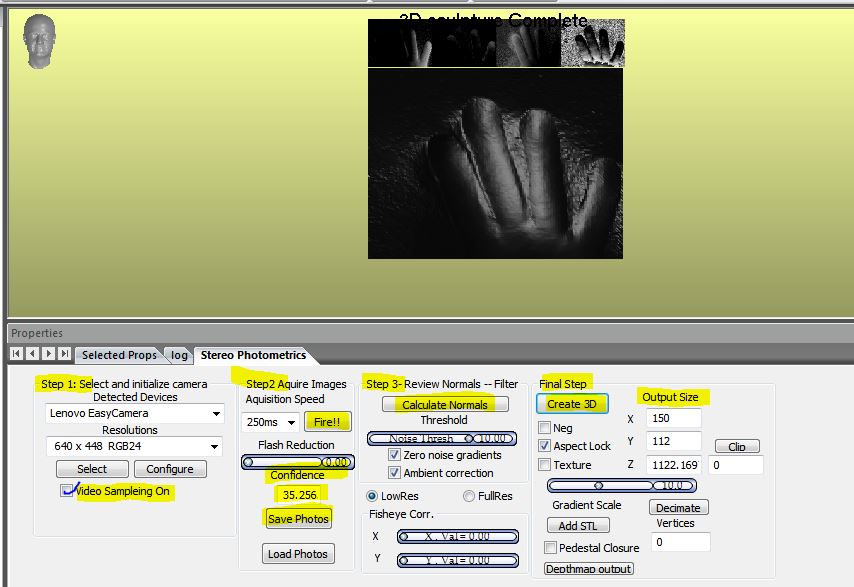Click the Create 3D button

571,404
